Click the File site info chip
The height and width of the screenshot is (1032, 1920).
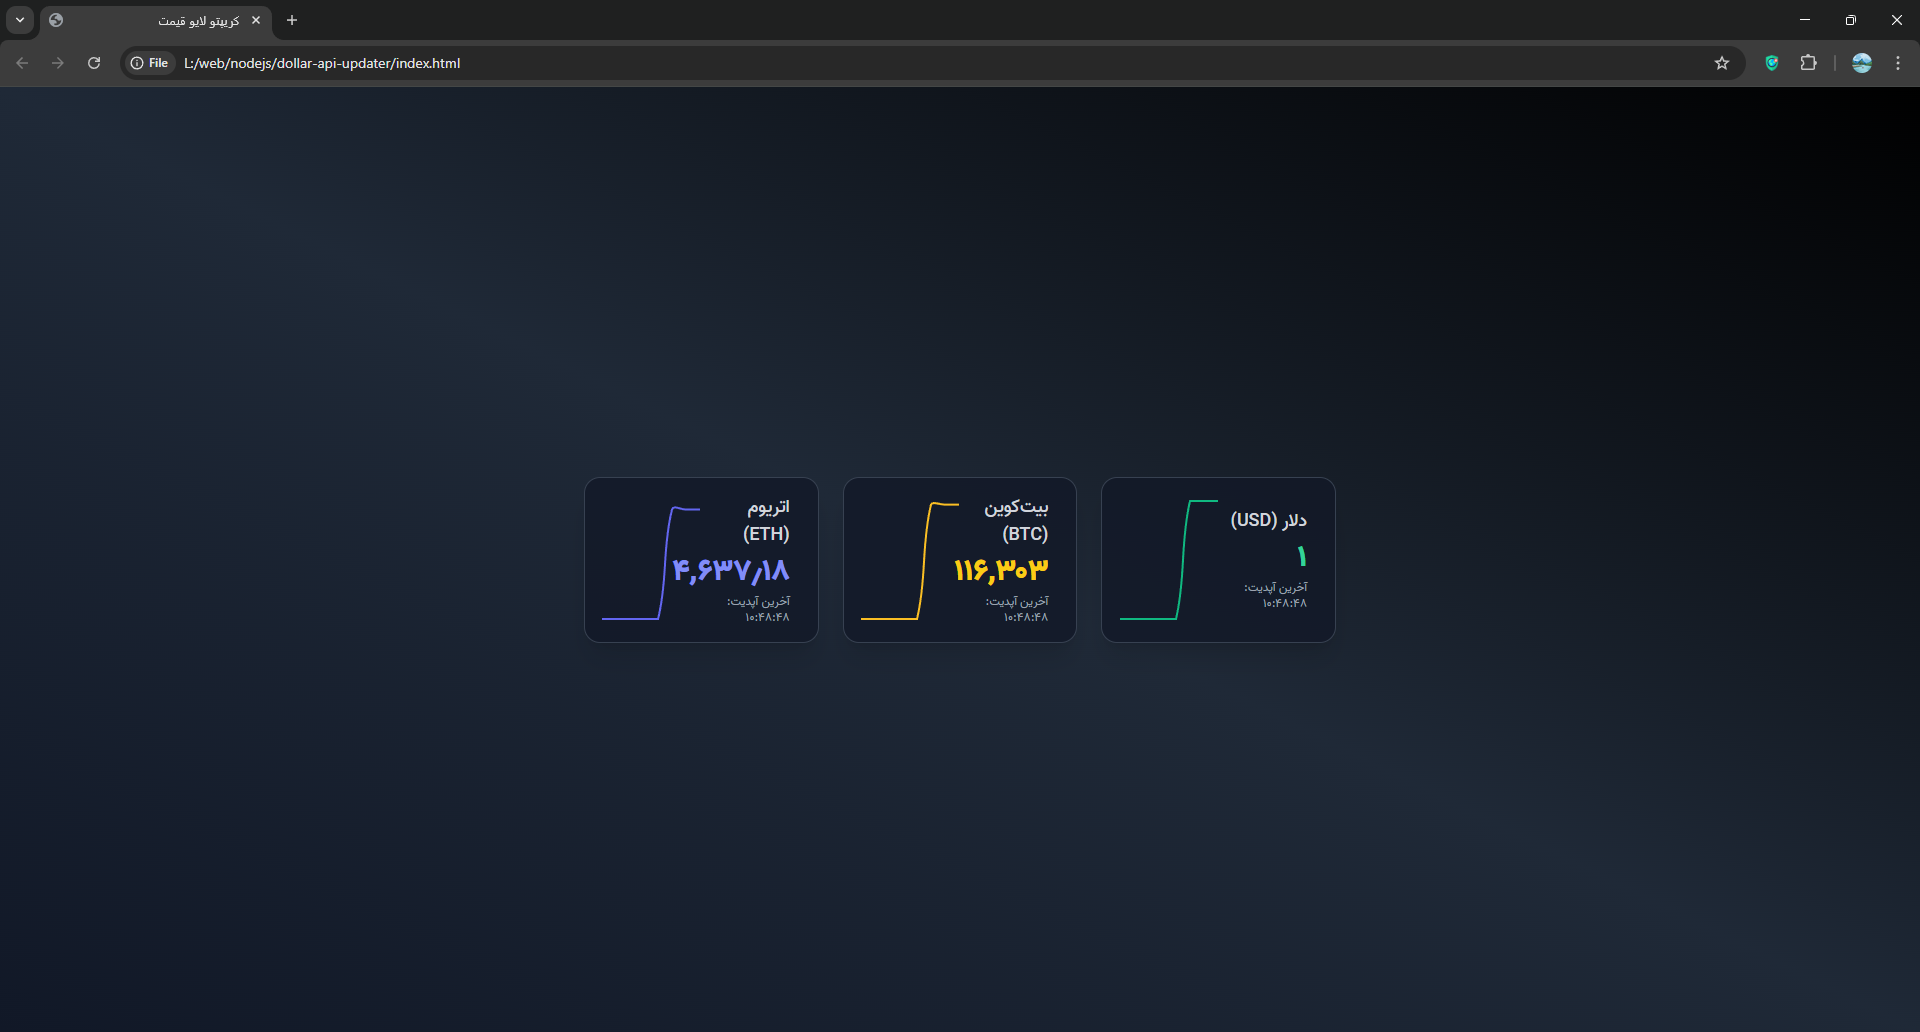(150, 63)
